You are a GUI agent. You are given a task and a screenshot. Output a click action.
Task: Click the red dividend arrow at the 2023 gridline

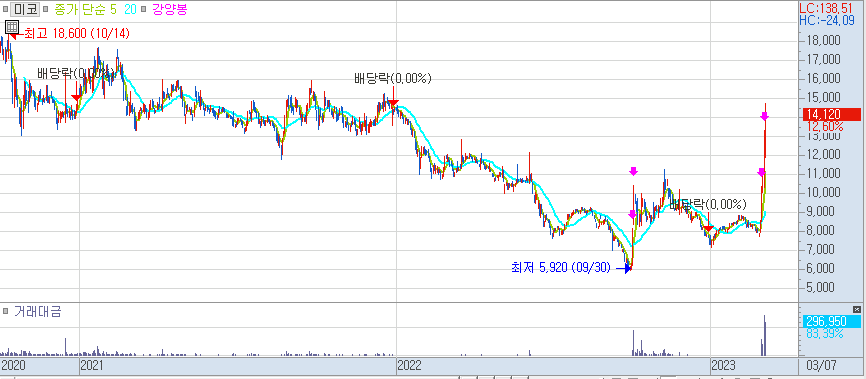tap(709, 228)
